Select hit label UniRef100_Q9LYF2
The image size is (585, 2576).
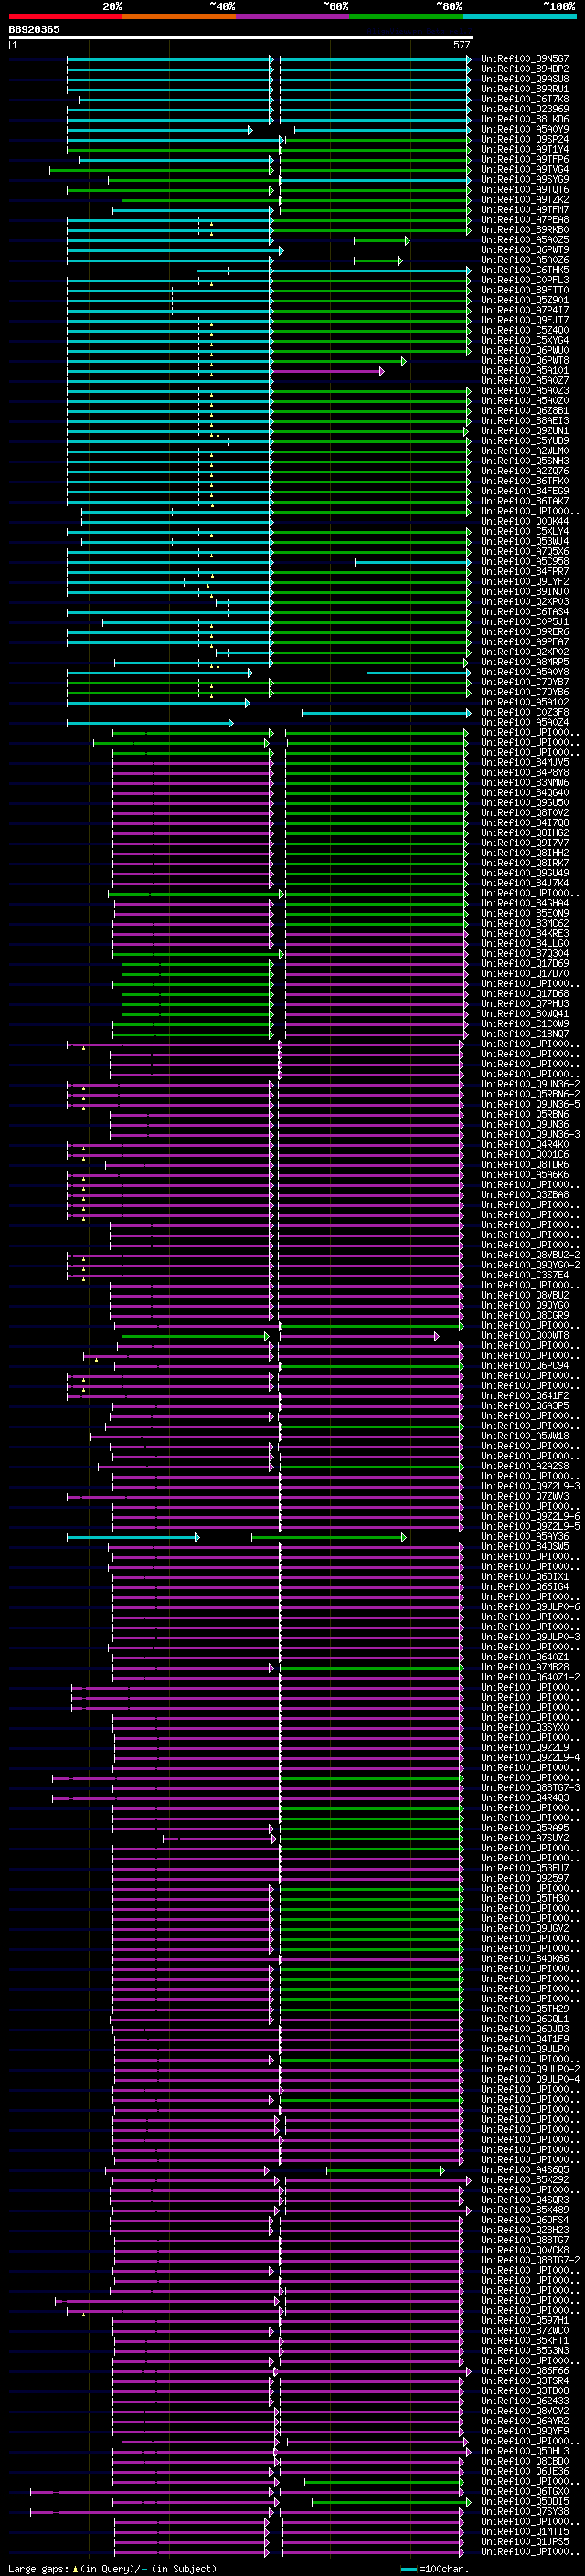pyautogui.click(x=525, y=581)
